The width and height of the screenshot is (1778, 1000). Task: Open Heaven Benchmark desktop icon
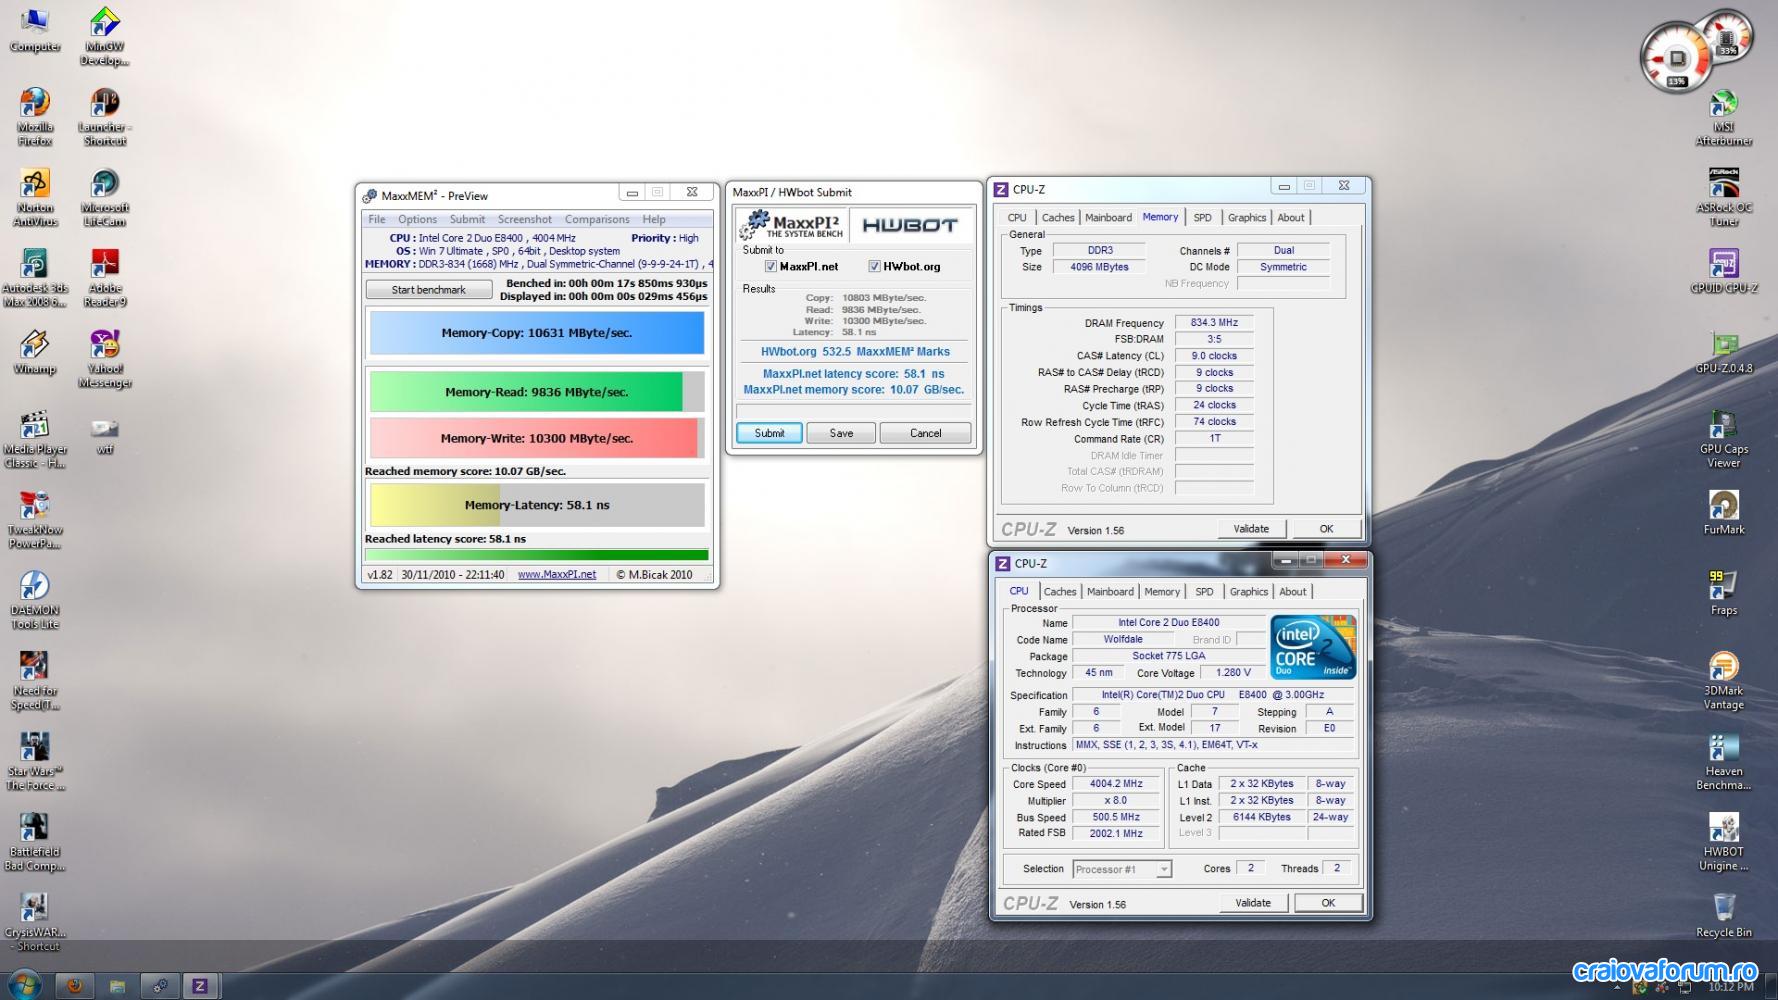coord(1724,761)
